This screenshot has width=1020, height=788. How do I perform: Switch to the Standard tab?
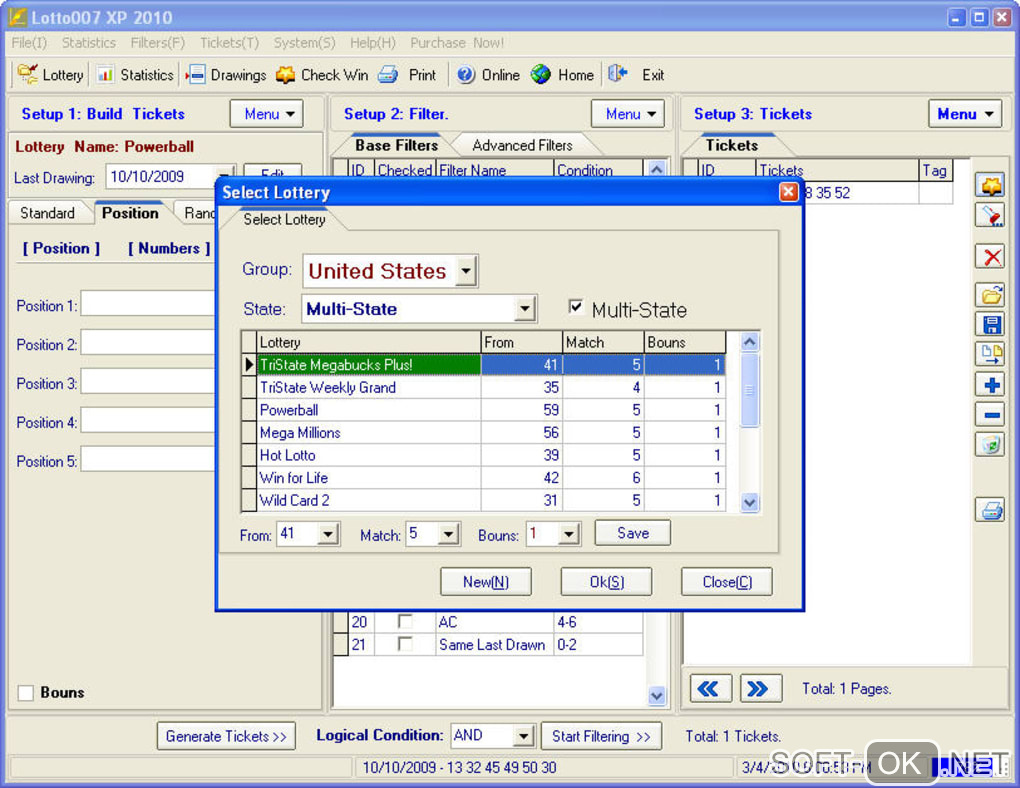(47, 213)
